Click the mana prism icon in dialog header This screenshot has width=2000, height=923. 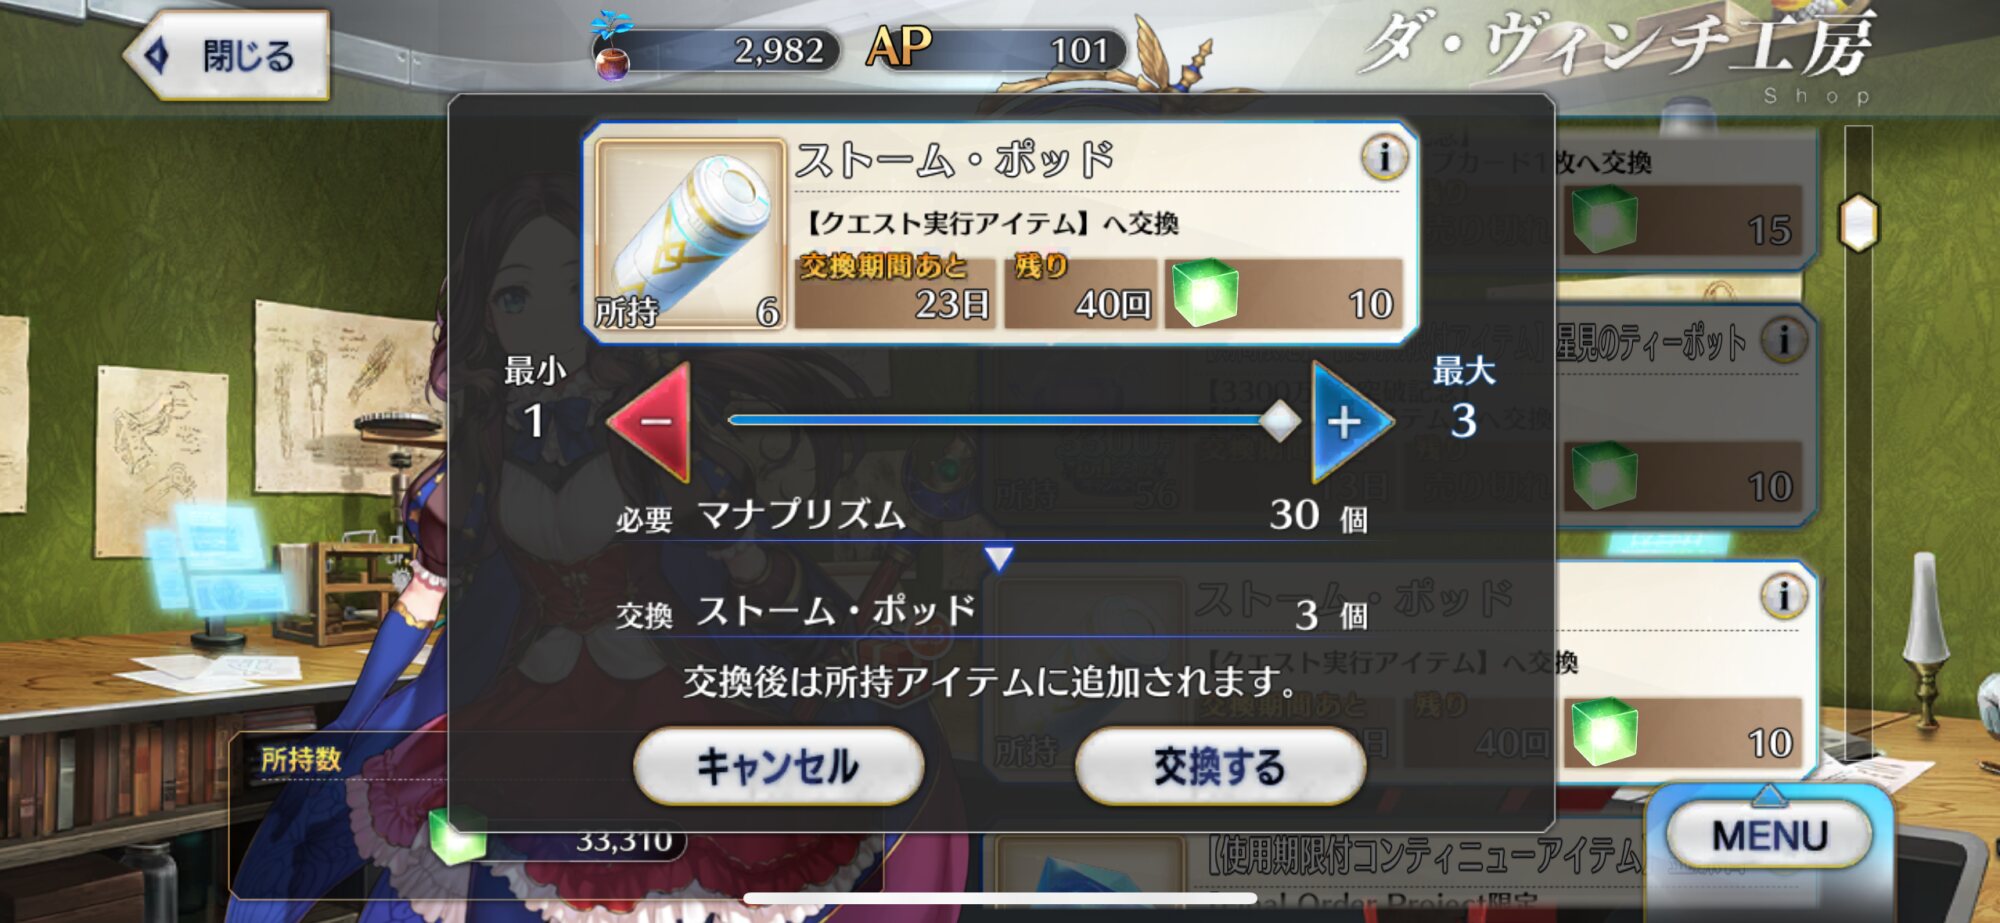tap(1204, 294)
